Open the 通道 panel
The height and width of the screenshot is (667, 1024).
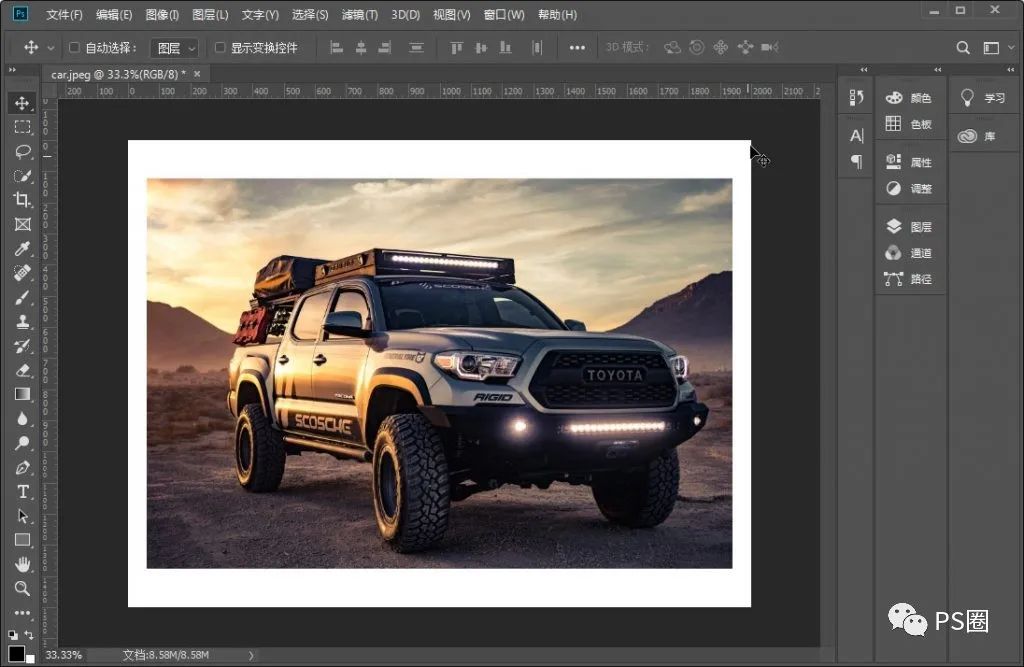tap(910, 253)
